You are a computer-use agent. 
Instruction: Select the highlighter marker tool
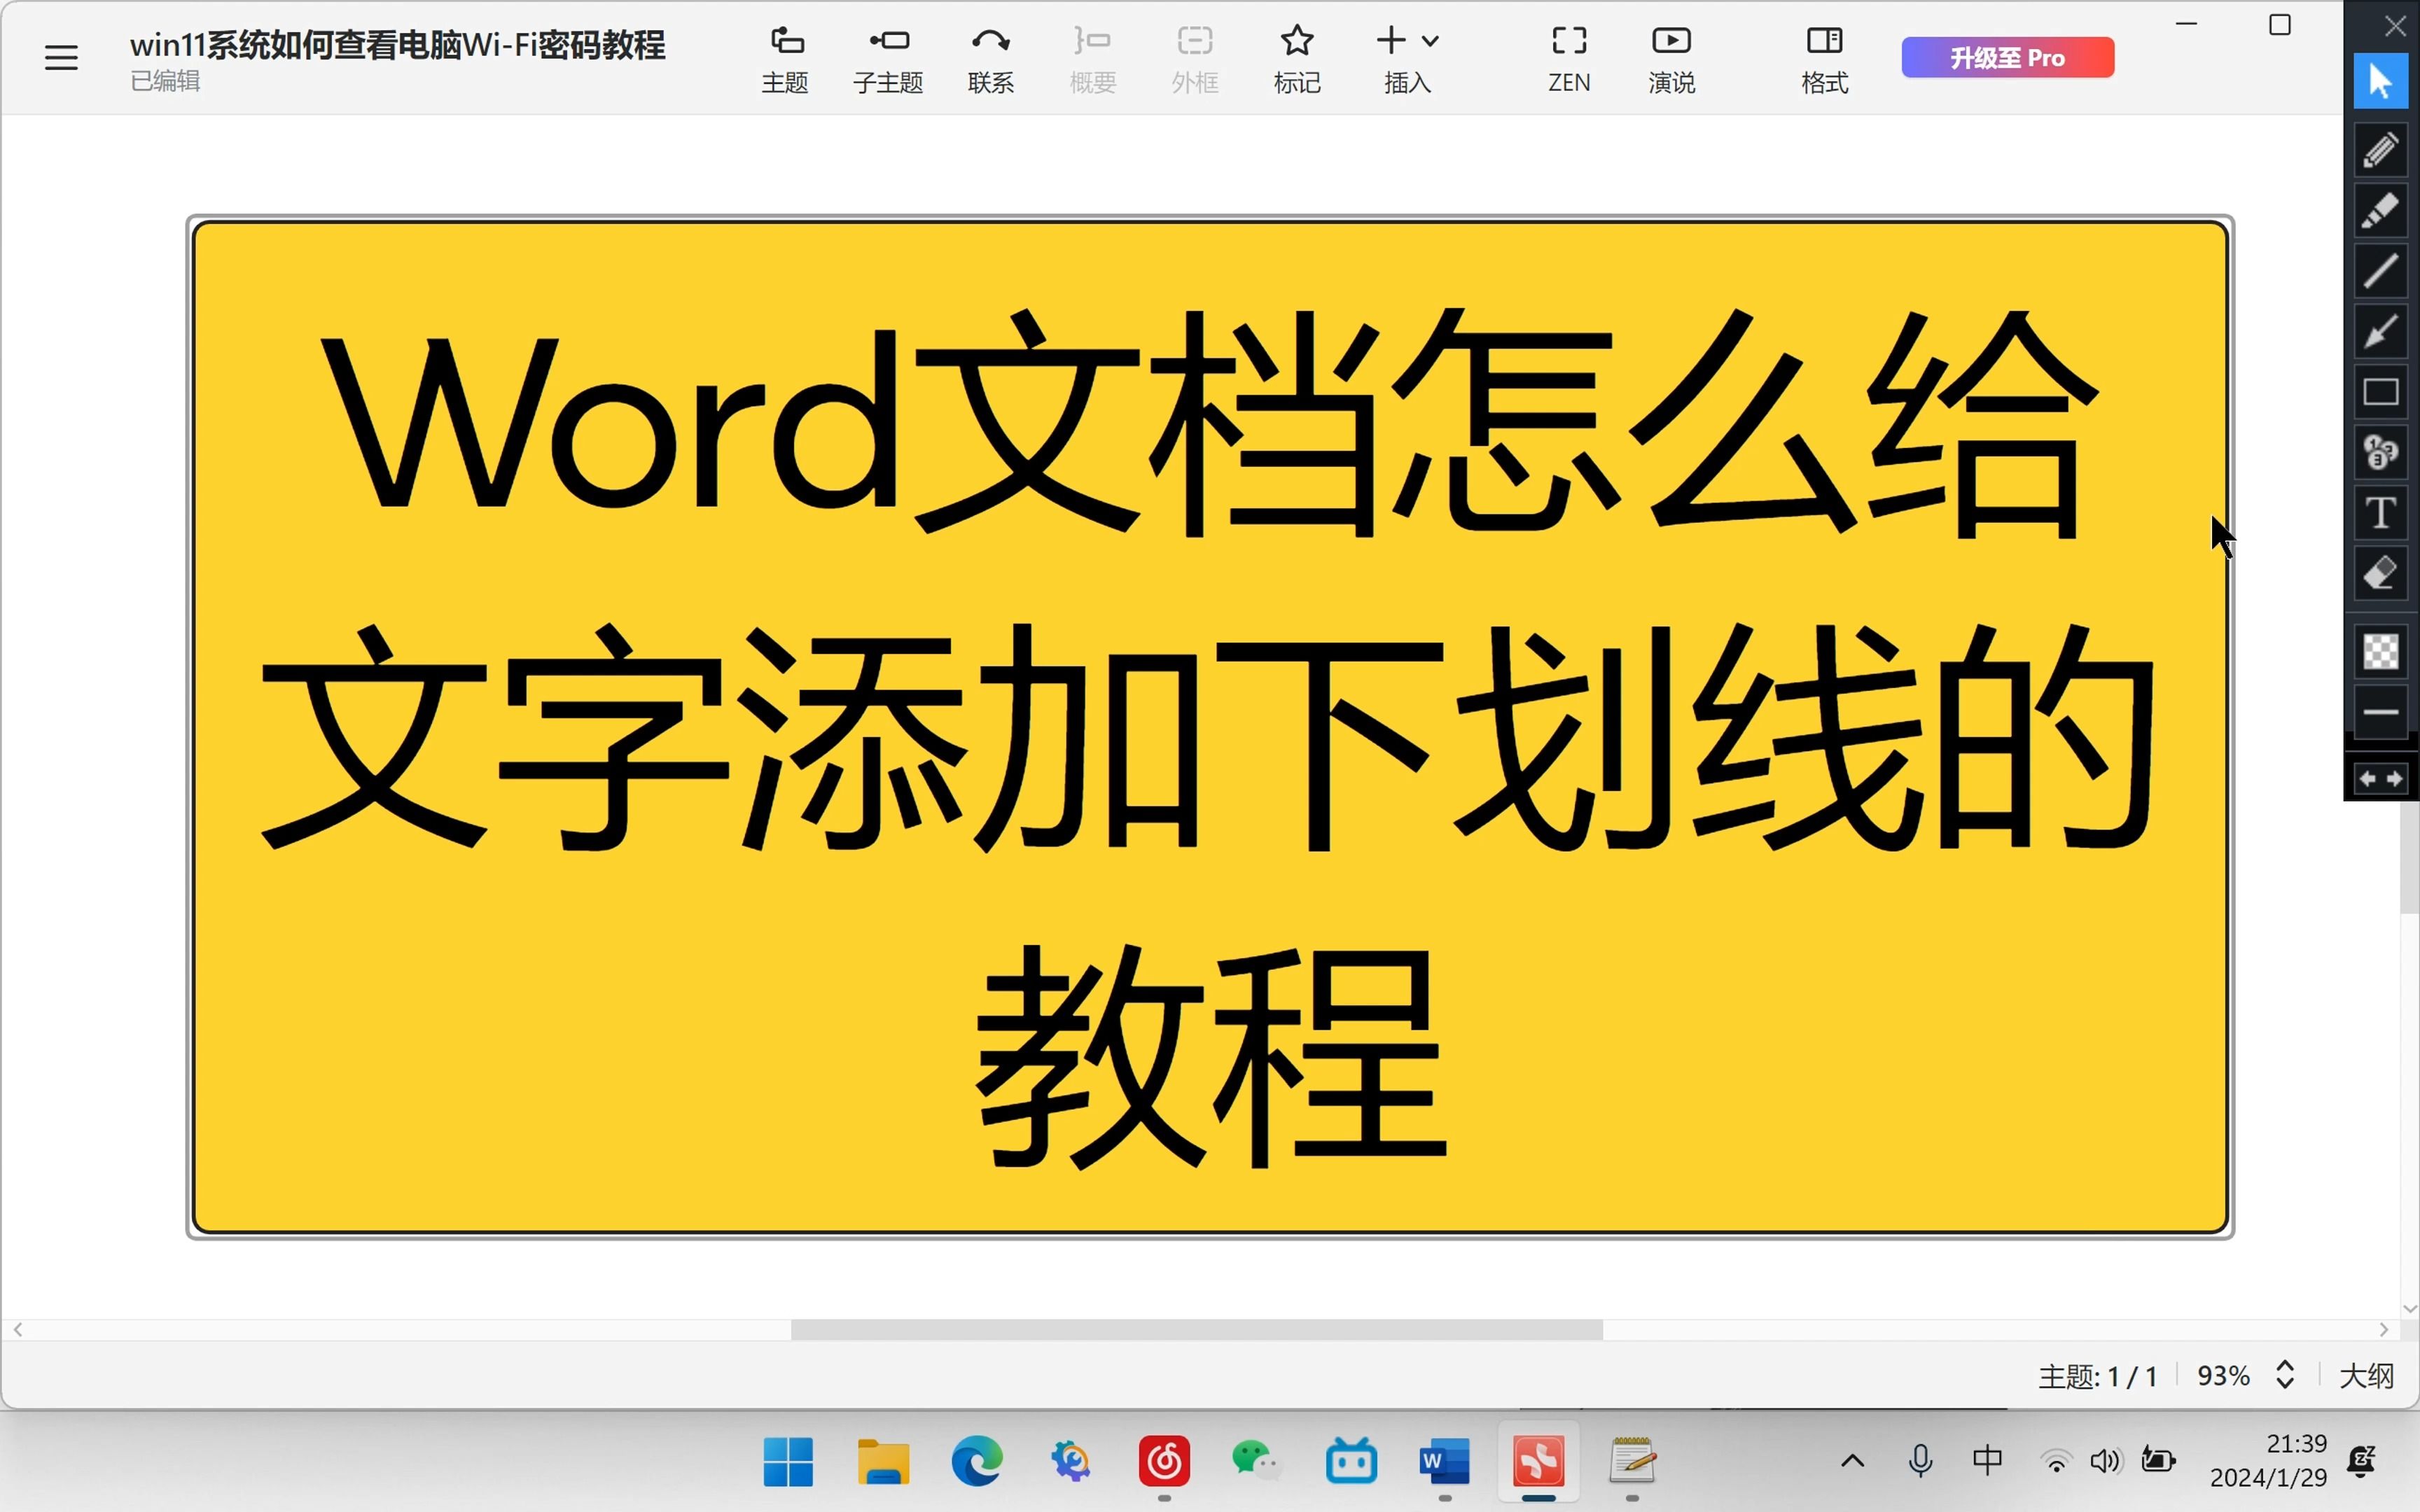pyautogui.click(x=2380, y=210)
